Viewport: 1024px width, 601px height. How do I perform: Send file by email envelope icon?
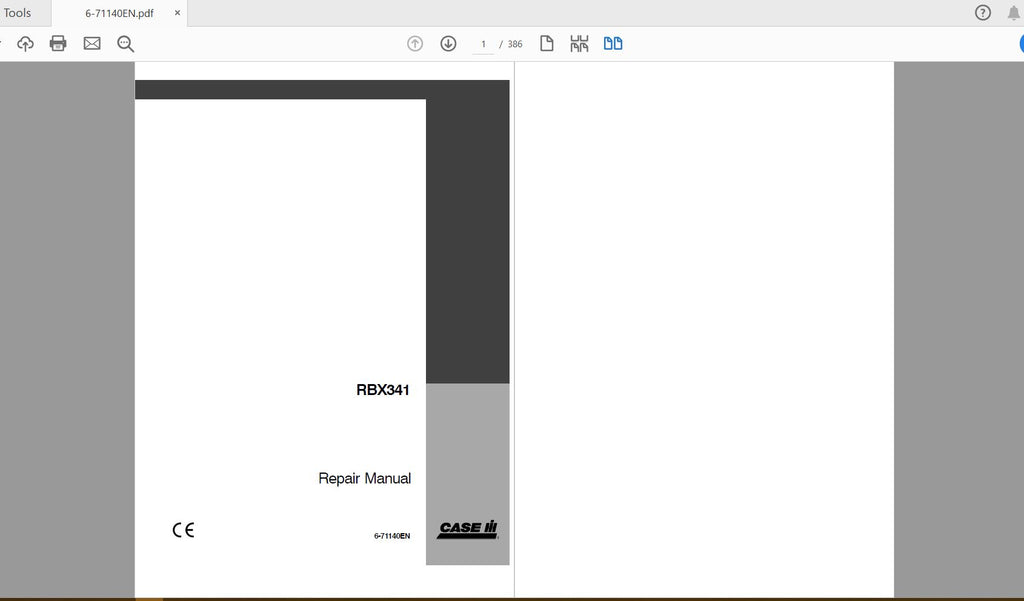92,44
